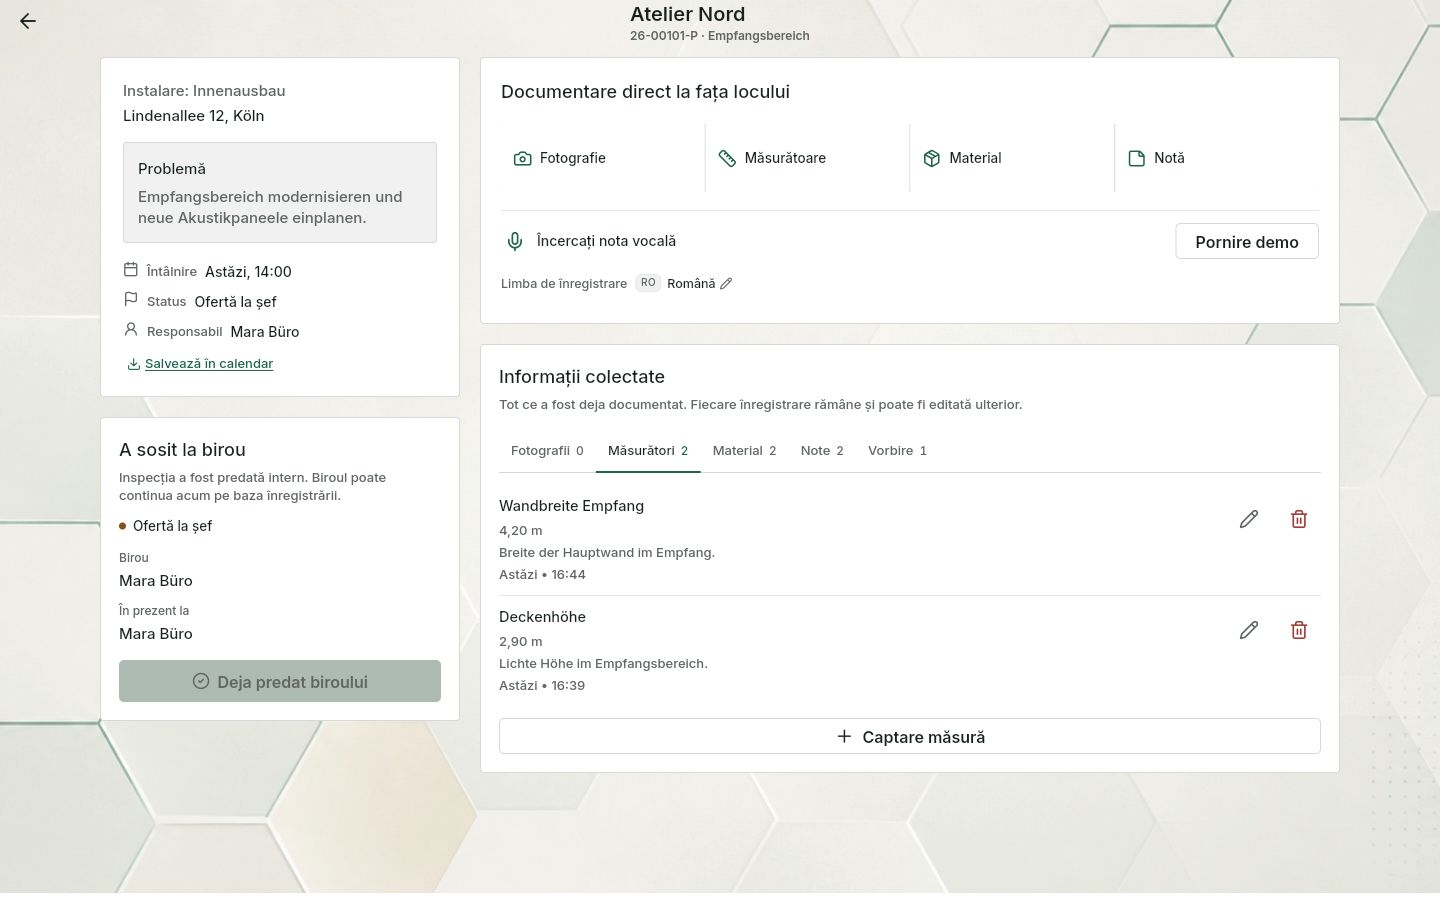
Task: Click the box icon for Material
Action: pos(932,158)
